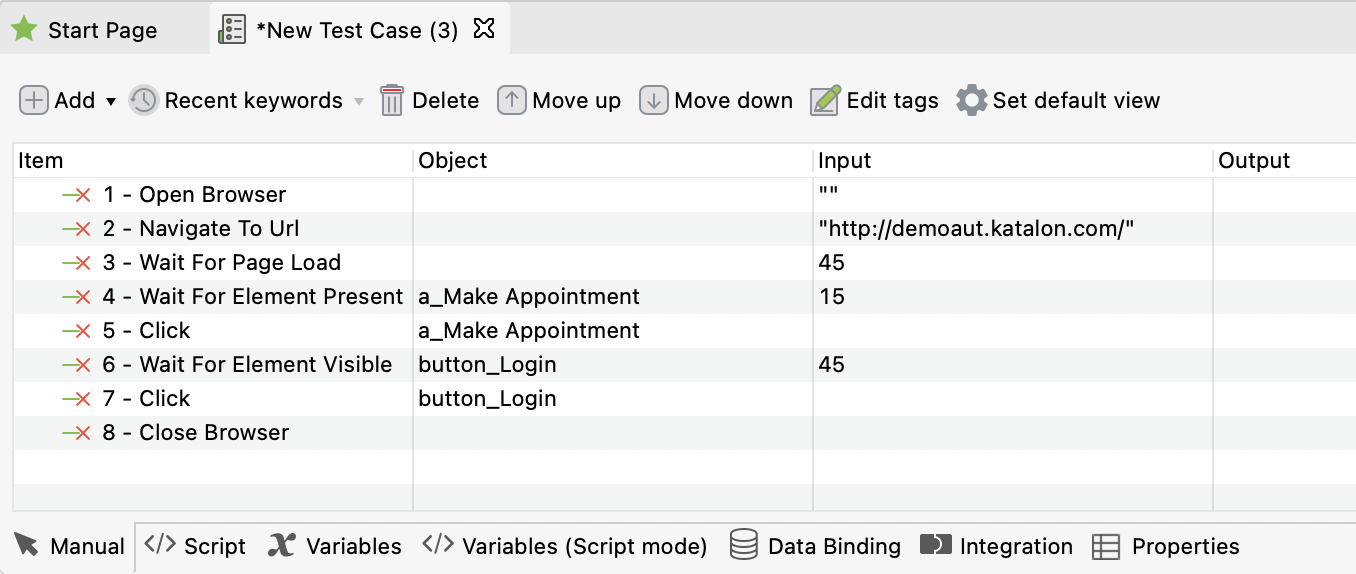This screenshot has height=574, width=1356.
Task: Open the Data Binding tab
Action: coord(815,546)
